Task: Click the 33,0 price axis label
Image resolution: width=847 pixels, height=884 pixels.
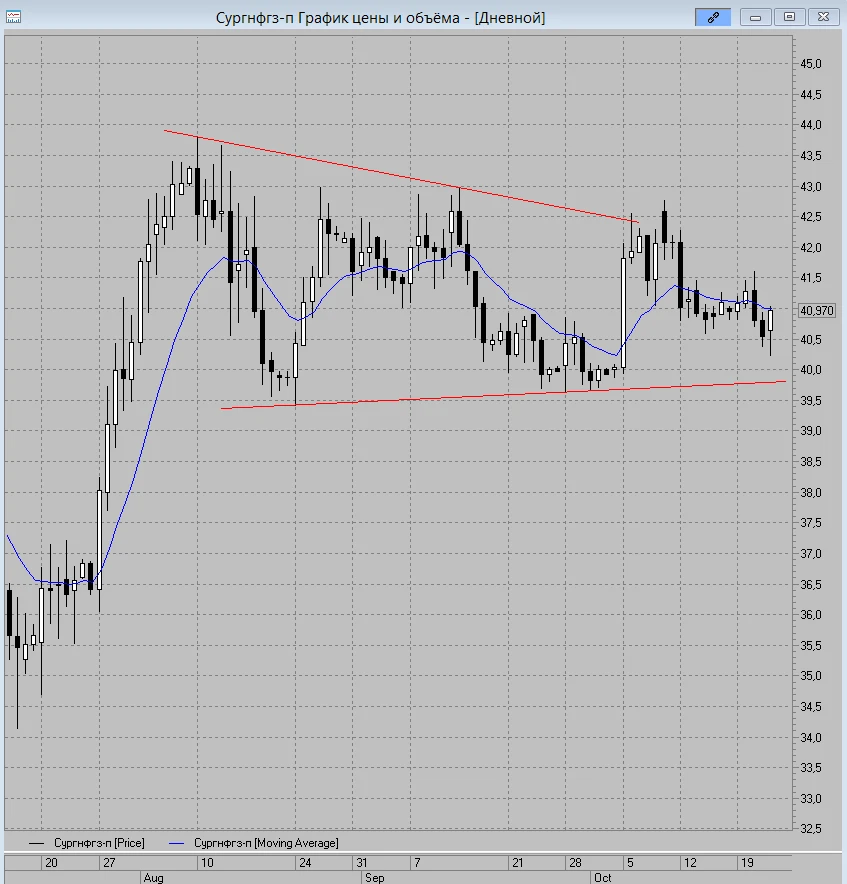Action: (x=811, y=798)
